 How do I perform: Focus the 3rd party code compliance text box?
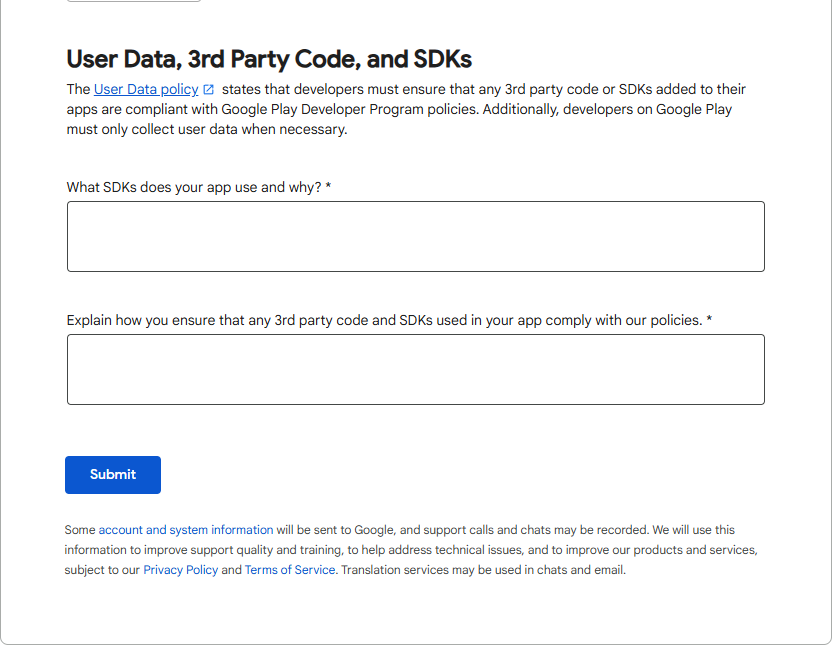[415, 369]
